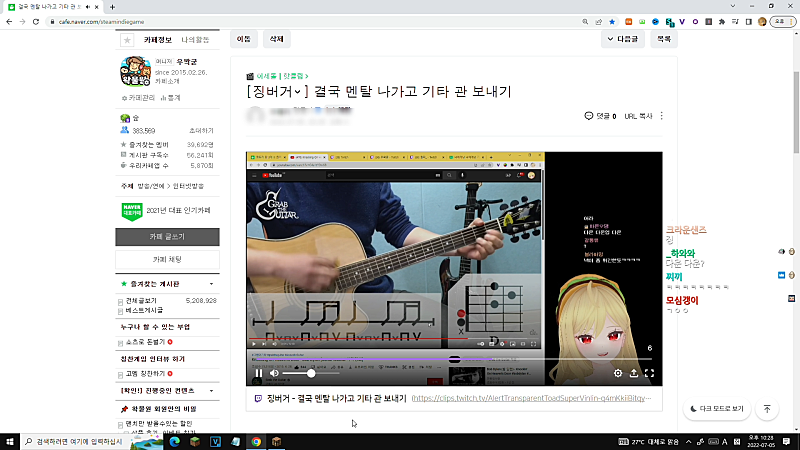
Task: Open Microsoft Edge from taskbar
Action: click(174, 442)
